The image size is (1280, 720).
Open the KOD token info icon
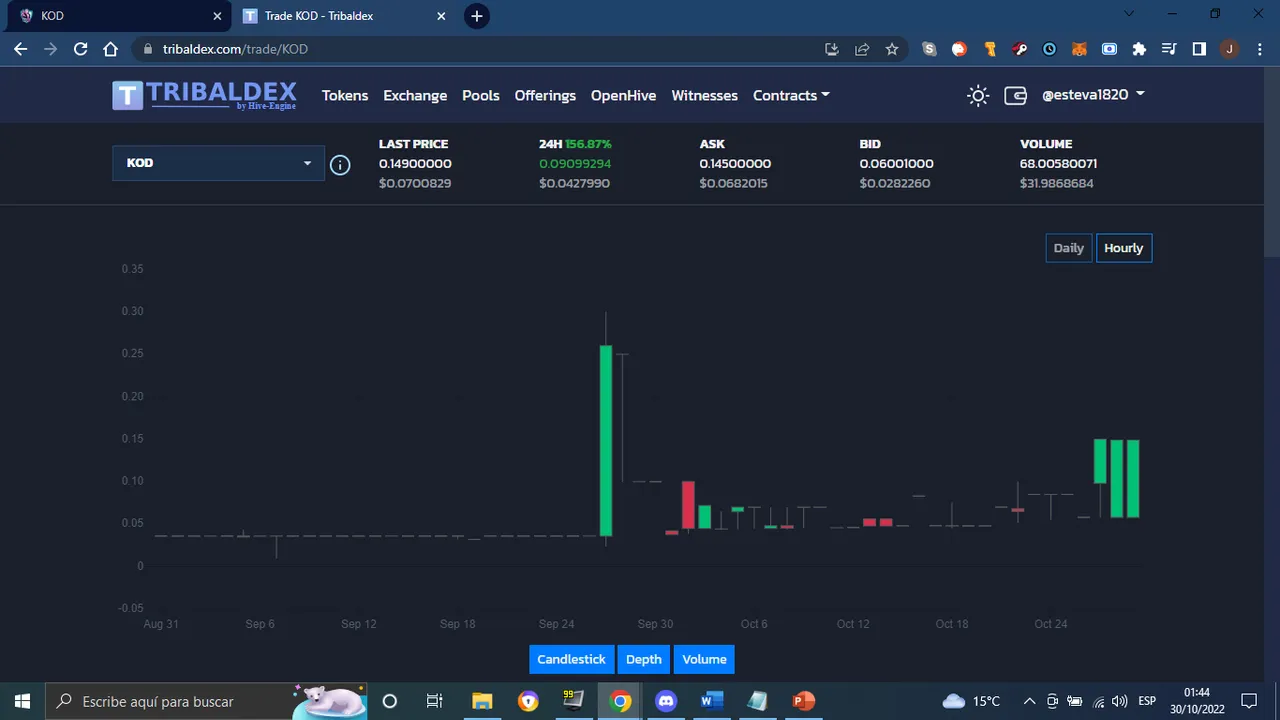(x=340, y=165)
